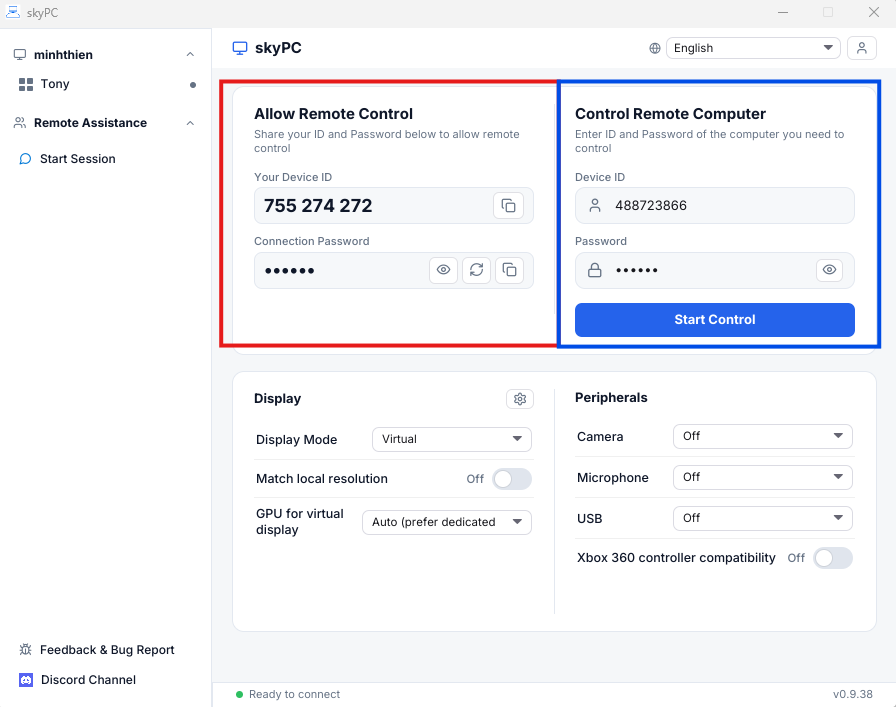Click the Tony device grid icon

coord(26,85)
